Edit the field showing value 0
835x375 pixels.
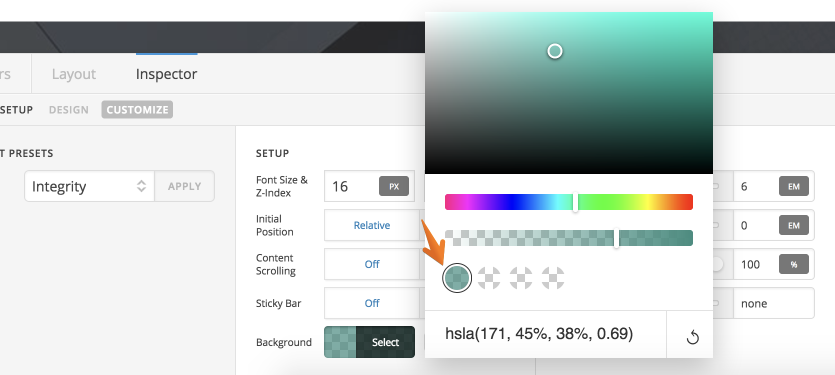click(756, 225)
